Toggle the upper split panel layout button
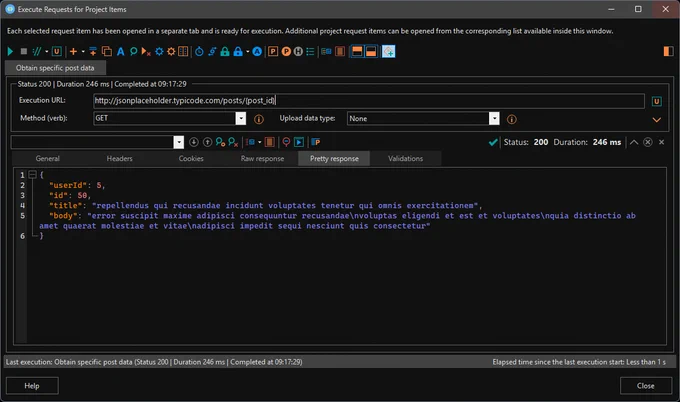This screenshot has width=680, height=402. [357, 52]
